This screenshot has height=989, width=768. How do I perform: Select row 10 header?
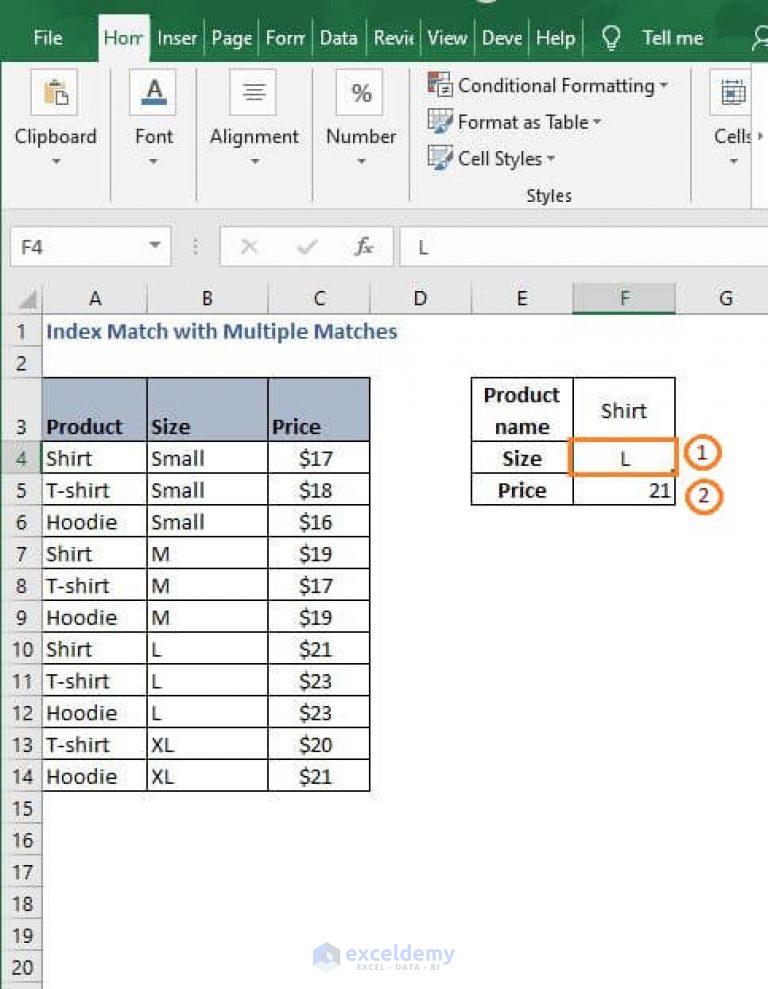coord(22,648)
